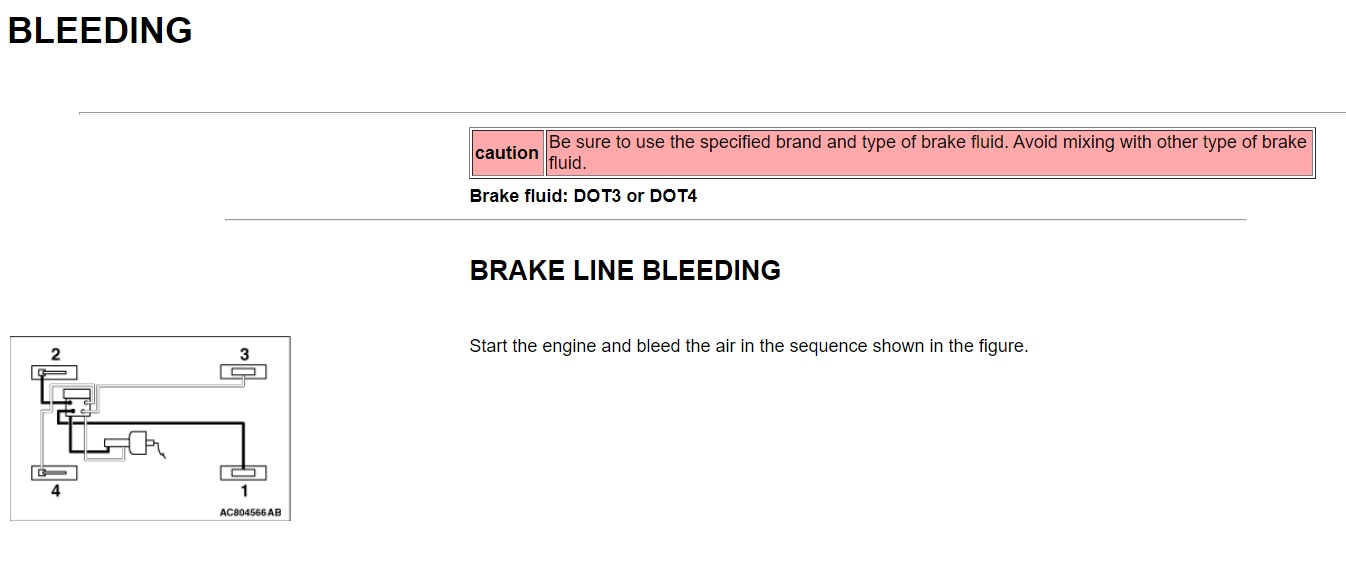Click number 2 label in bleeding diagram
Viewport: 1346px width, 579px height.
click(55, 354)
